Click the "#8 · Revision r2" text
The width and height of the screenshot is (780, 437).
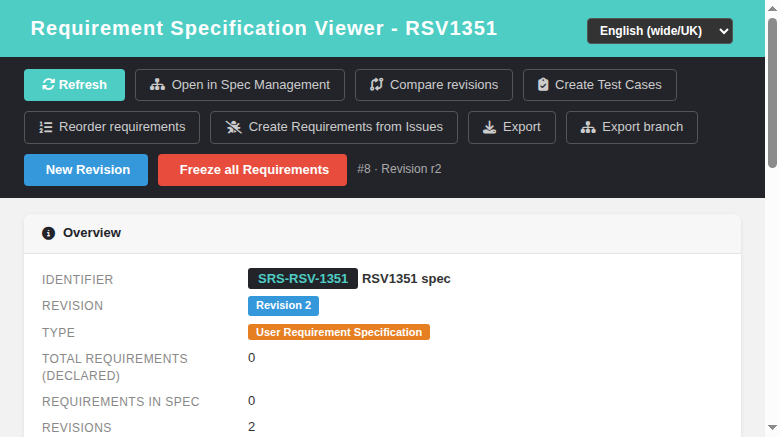click(x=399, y=169)
